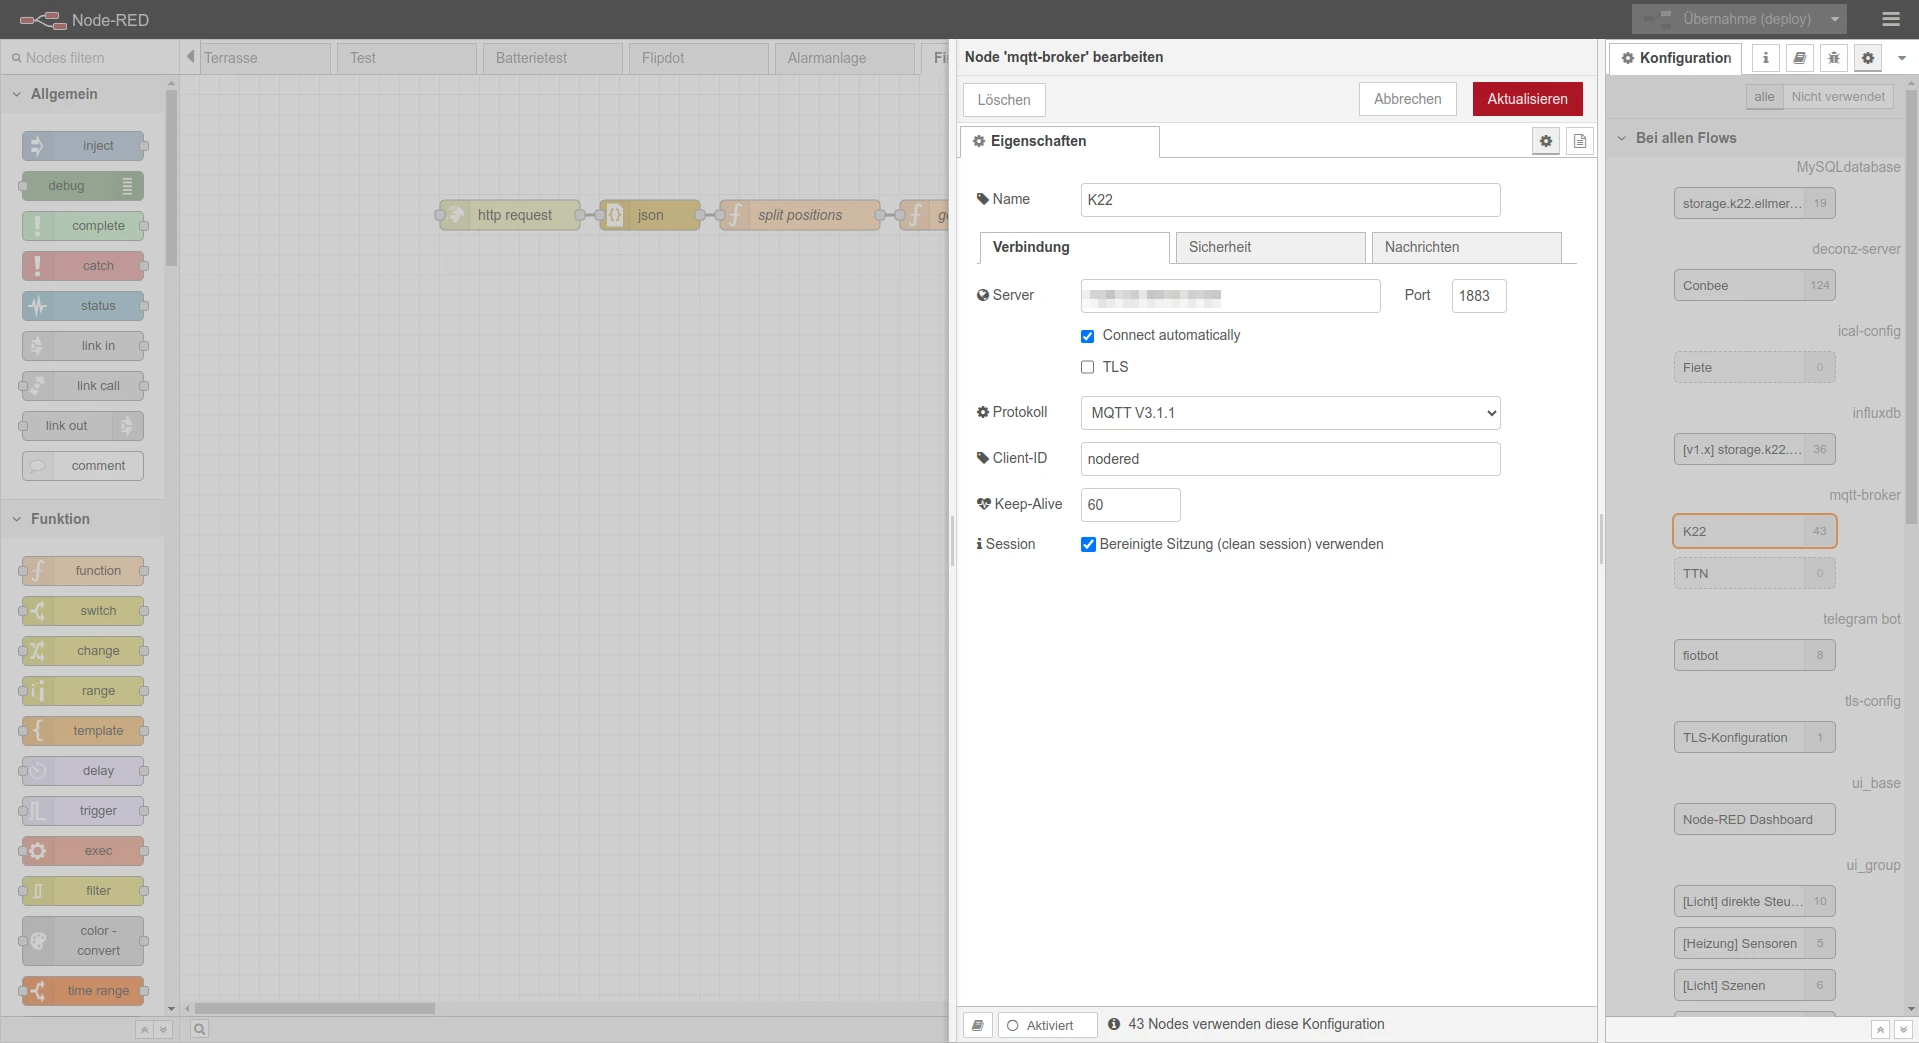Show all config nodes with 'alle'
The height and width of the screenshot is (1043, 1919).
click(1764, 97)
